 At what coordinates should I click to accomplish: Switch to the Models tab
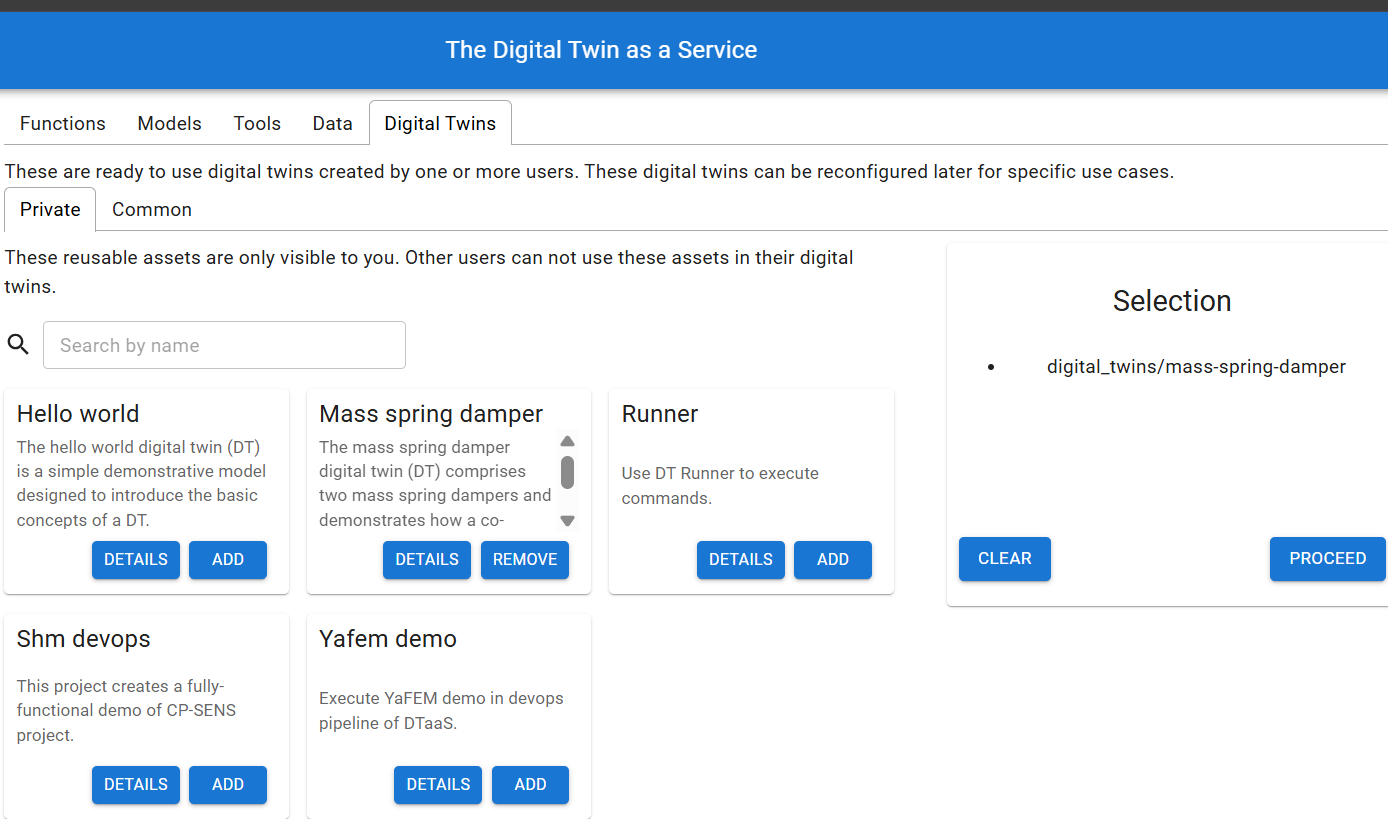169,123
